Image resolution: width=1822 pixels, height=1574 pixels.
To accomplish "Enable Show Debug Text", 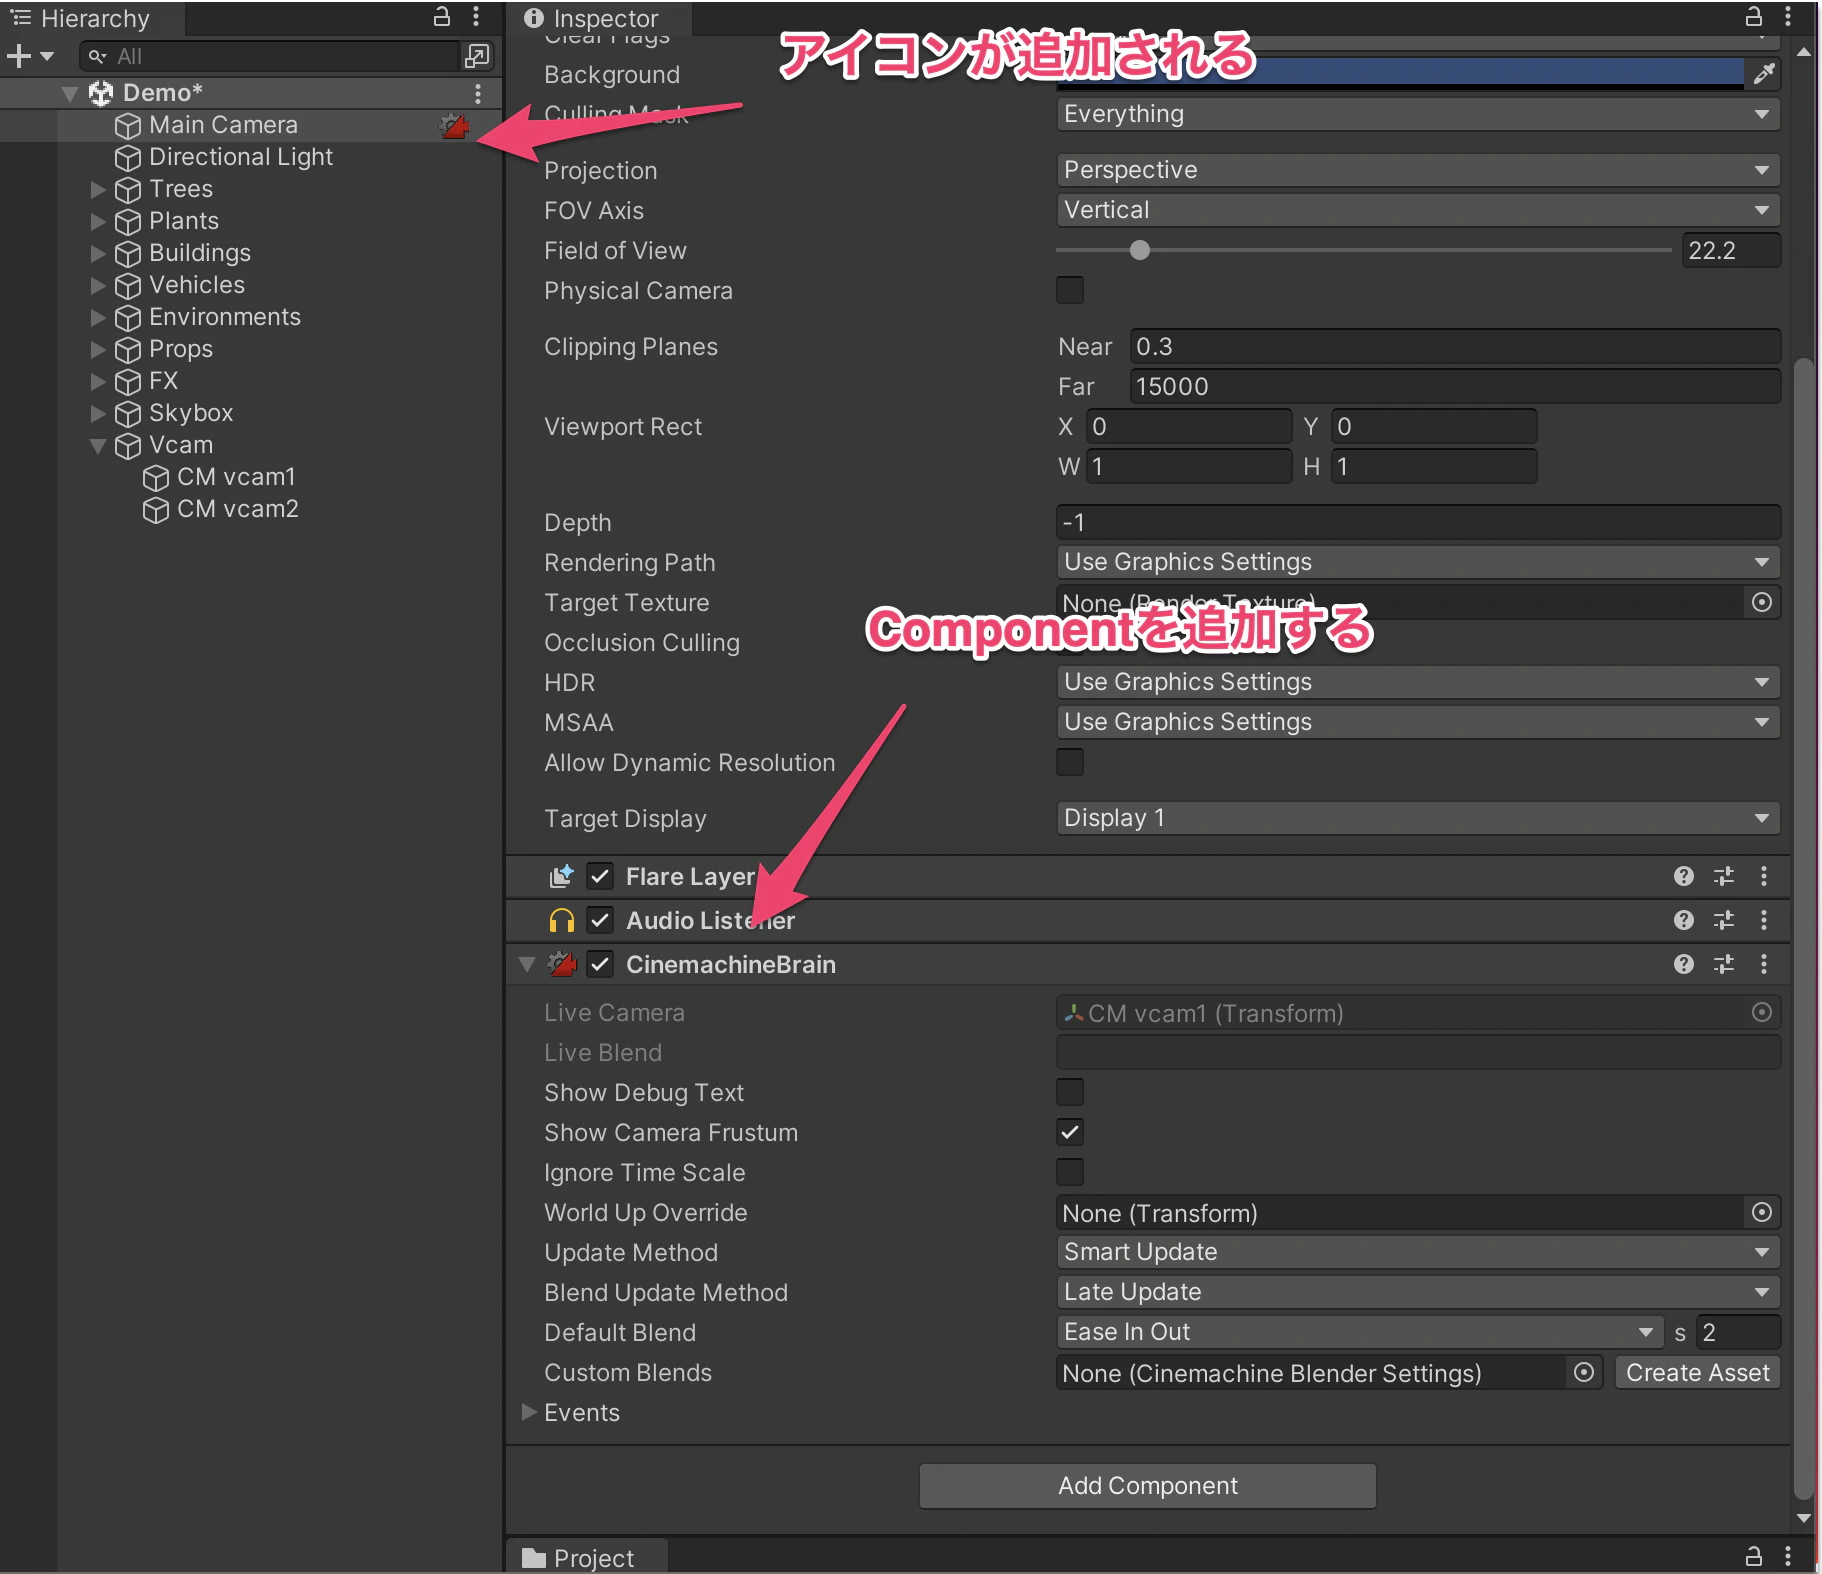I will point(1070,1092).
